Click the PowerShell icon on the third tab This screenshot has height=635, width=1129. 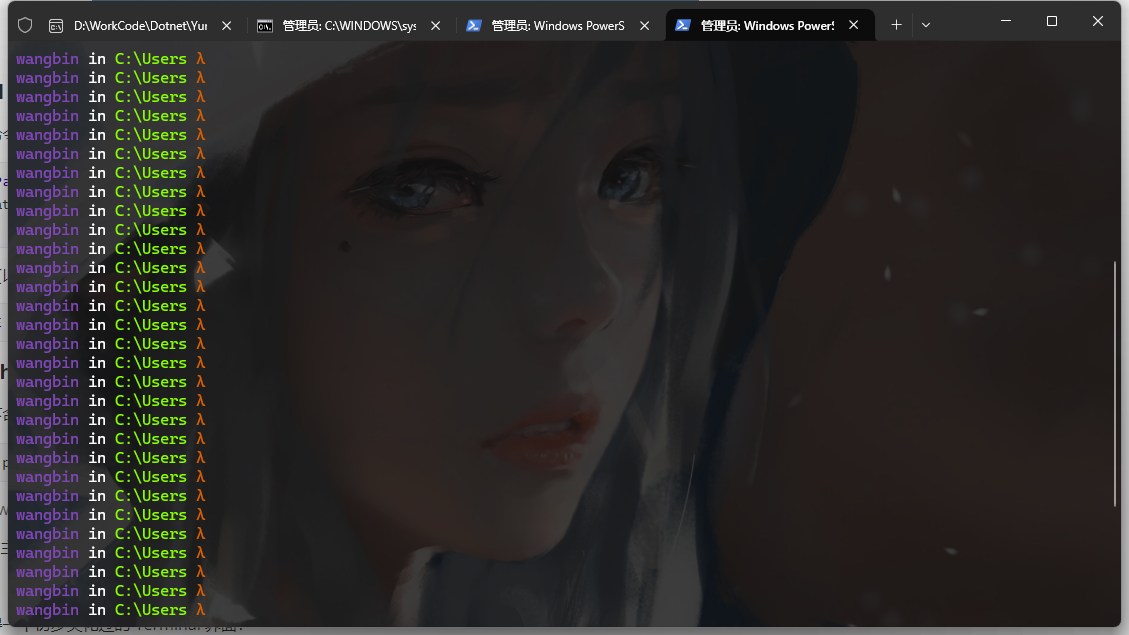point(474,26)
